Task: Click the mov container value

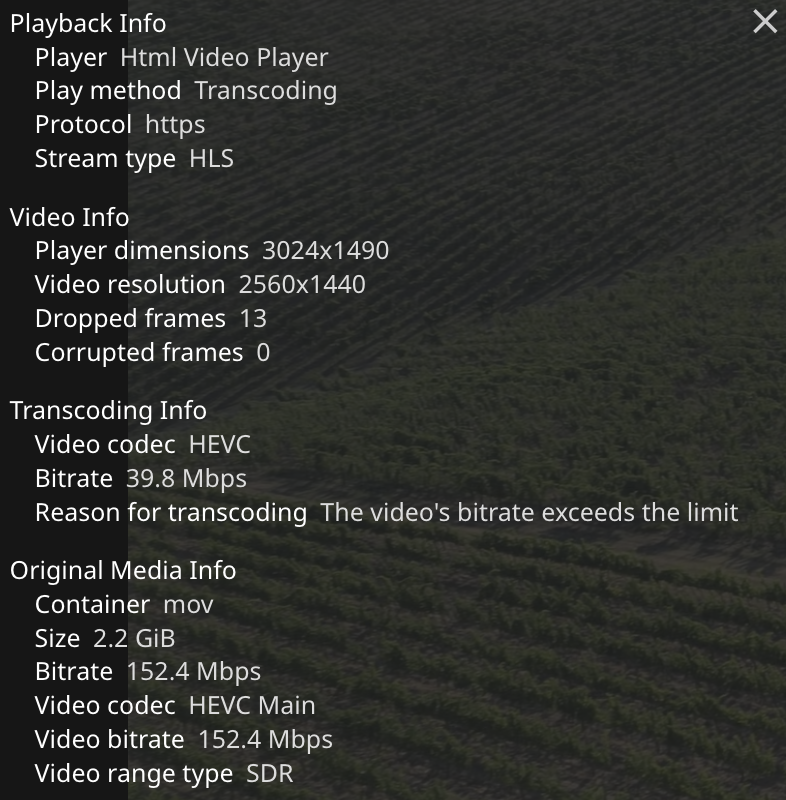Action: [x=188, y=605]
